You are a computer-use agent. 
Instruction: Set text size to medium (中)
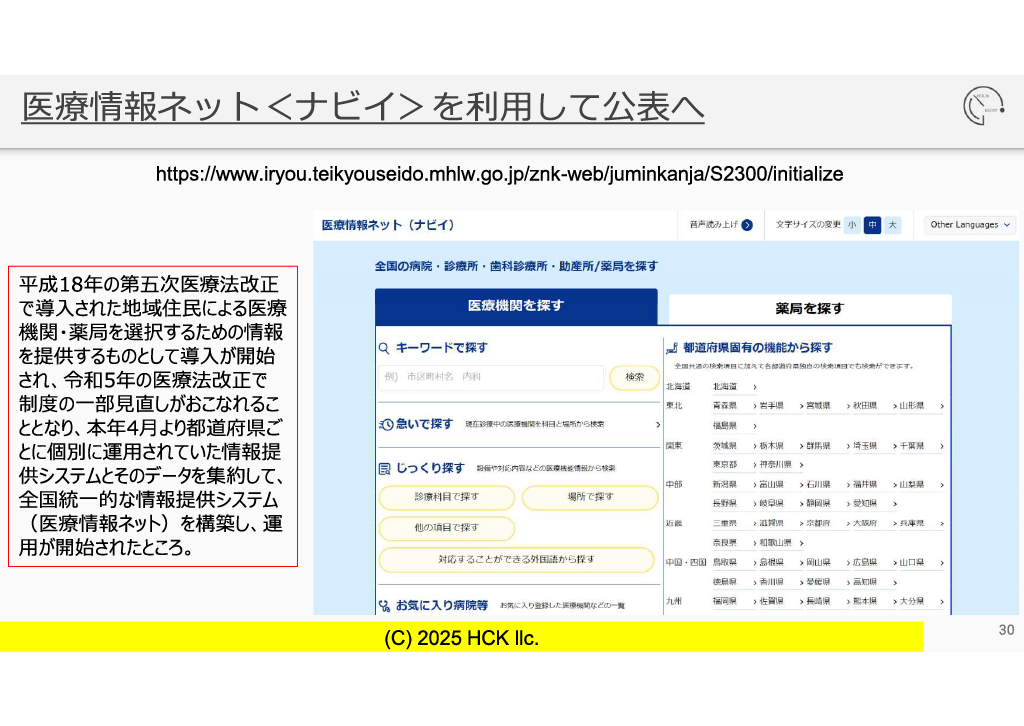872,225
